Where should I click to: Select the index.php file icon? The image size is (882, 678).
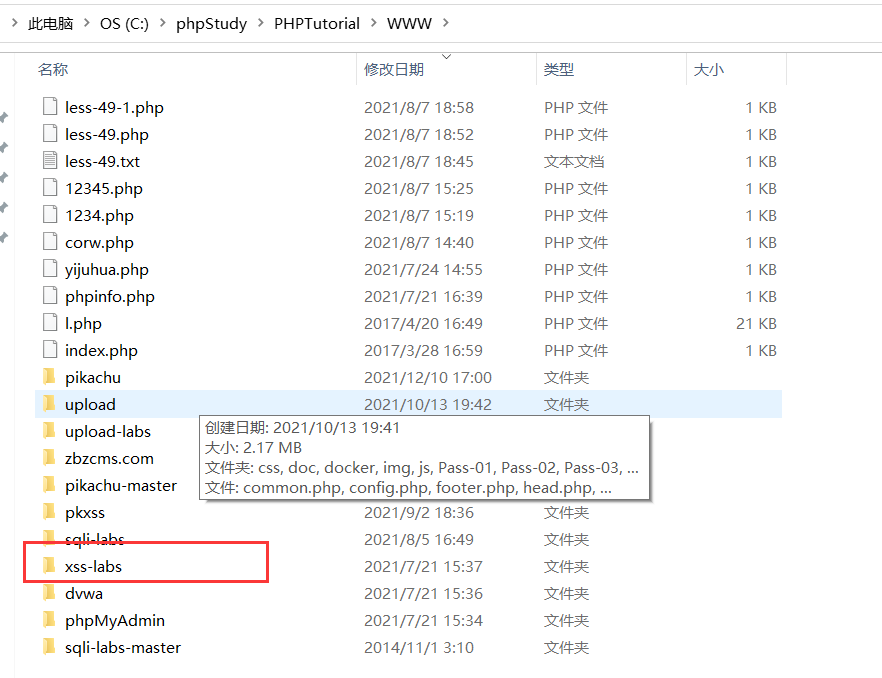click(x=51, y=350)
